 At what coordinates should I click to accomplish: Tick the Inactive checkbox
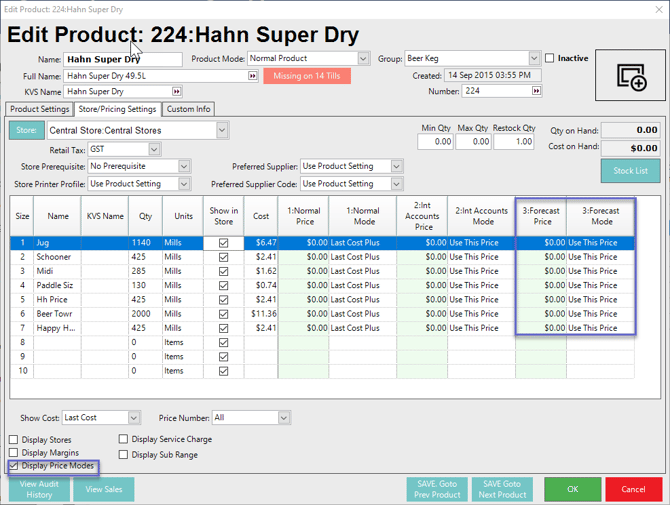(550, 59)
